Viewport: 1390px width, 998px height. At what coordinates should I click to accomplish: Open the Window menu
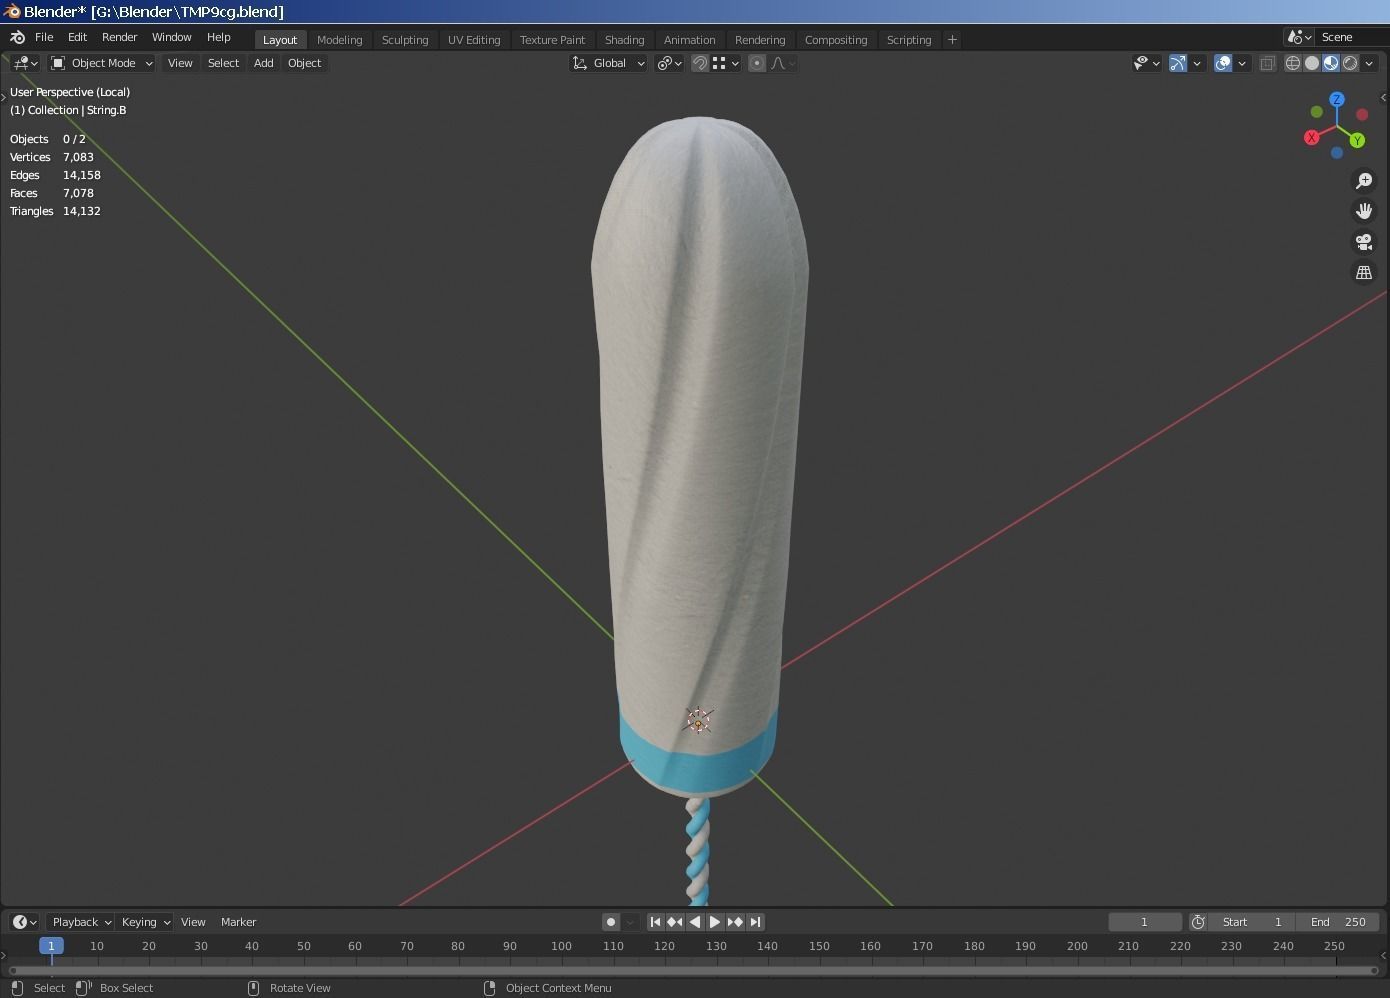click(171, 37)
